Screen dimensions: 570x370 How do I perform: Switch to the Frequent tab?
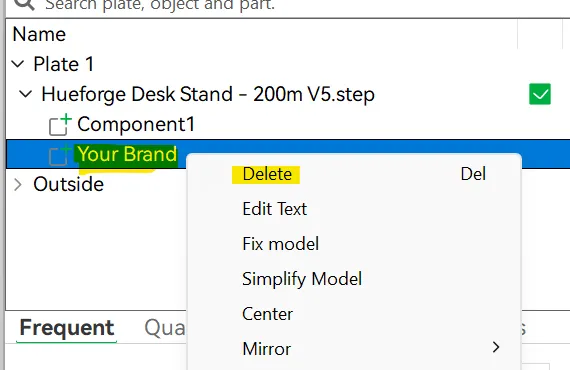point(67,328)
